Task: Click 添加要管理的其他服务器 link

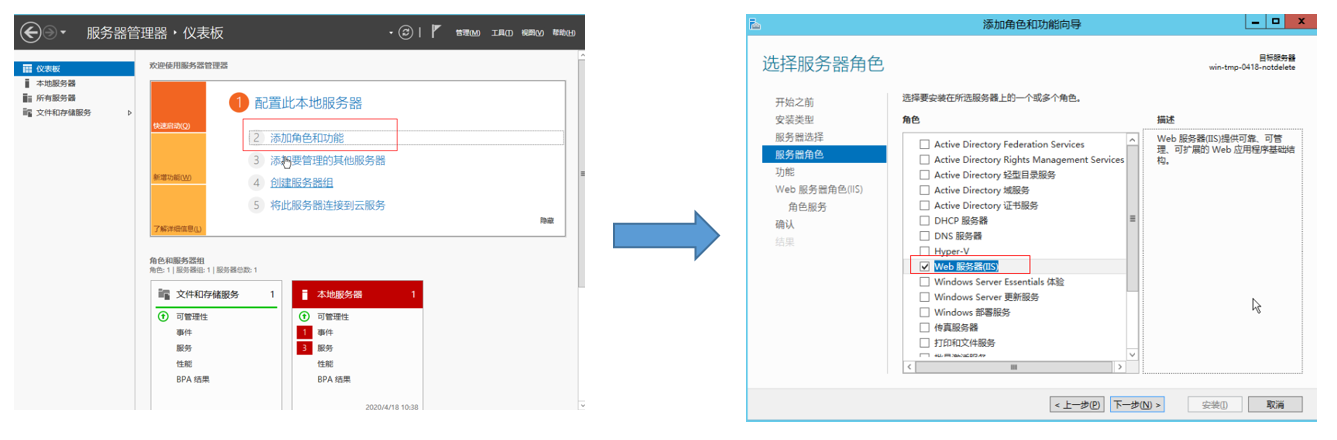Action: (328, 160)
